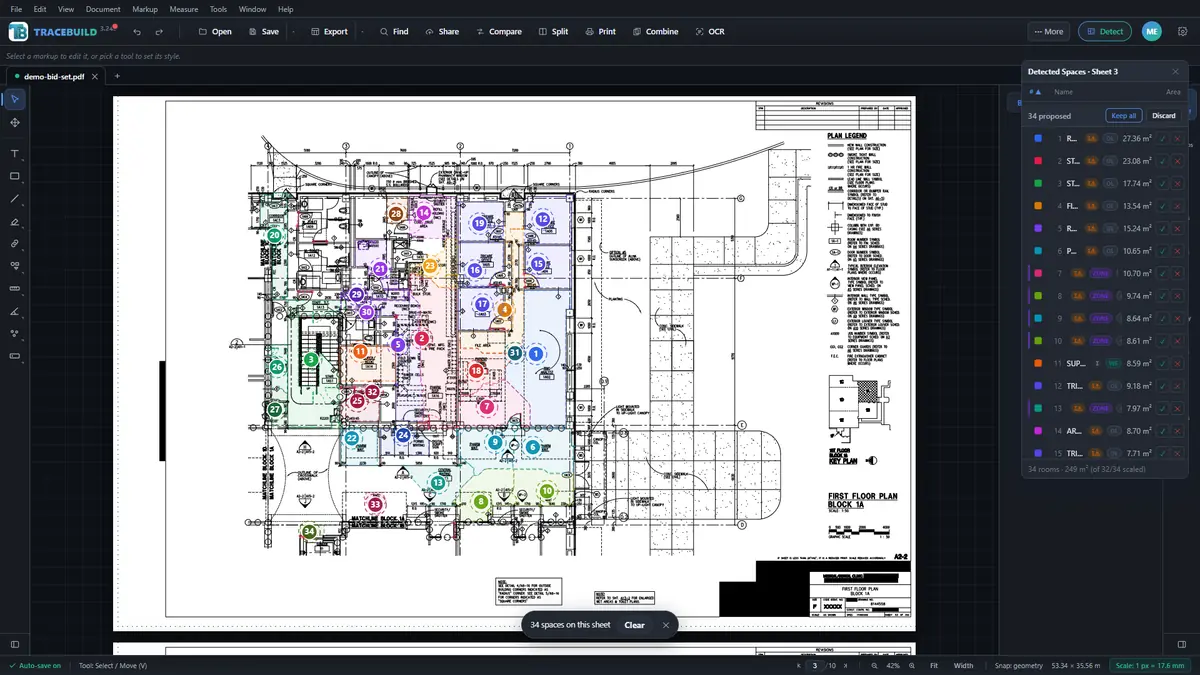
Task: Add a new document tab
Action: click(117, 76)
